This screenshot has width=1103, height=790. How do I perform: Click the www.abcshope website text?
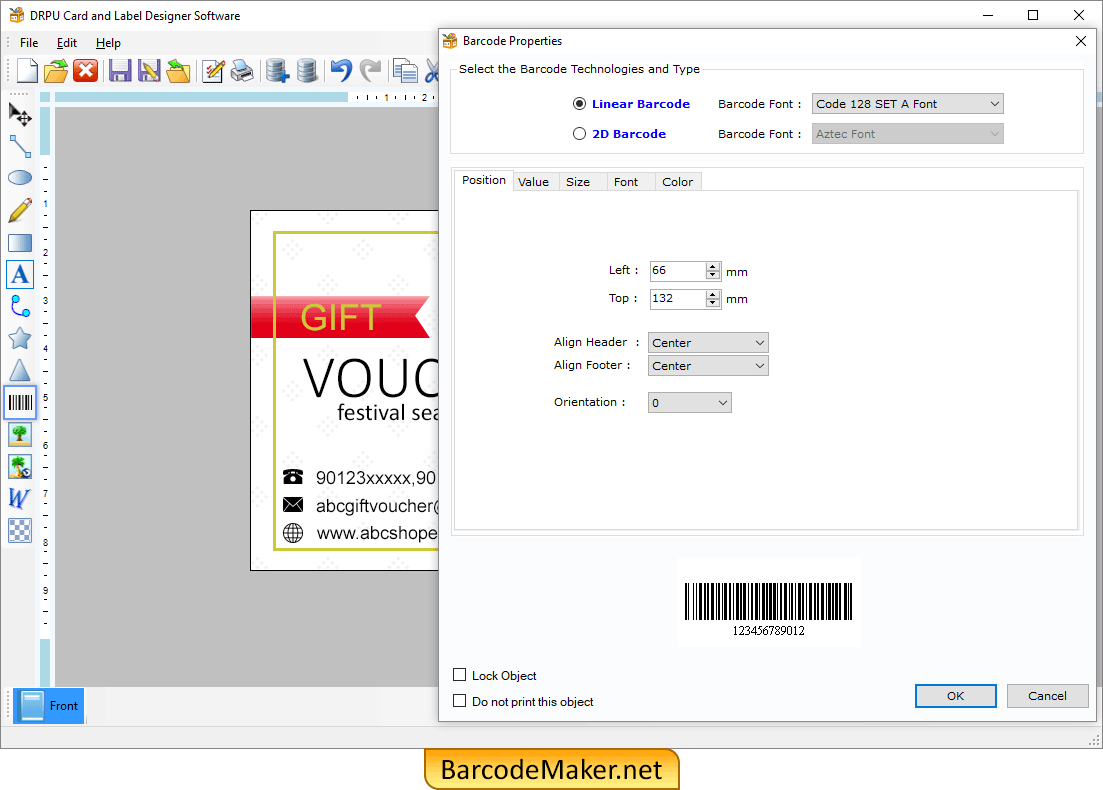(377, 533)
